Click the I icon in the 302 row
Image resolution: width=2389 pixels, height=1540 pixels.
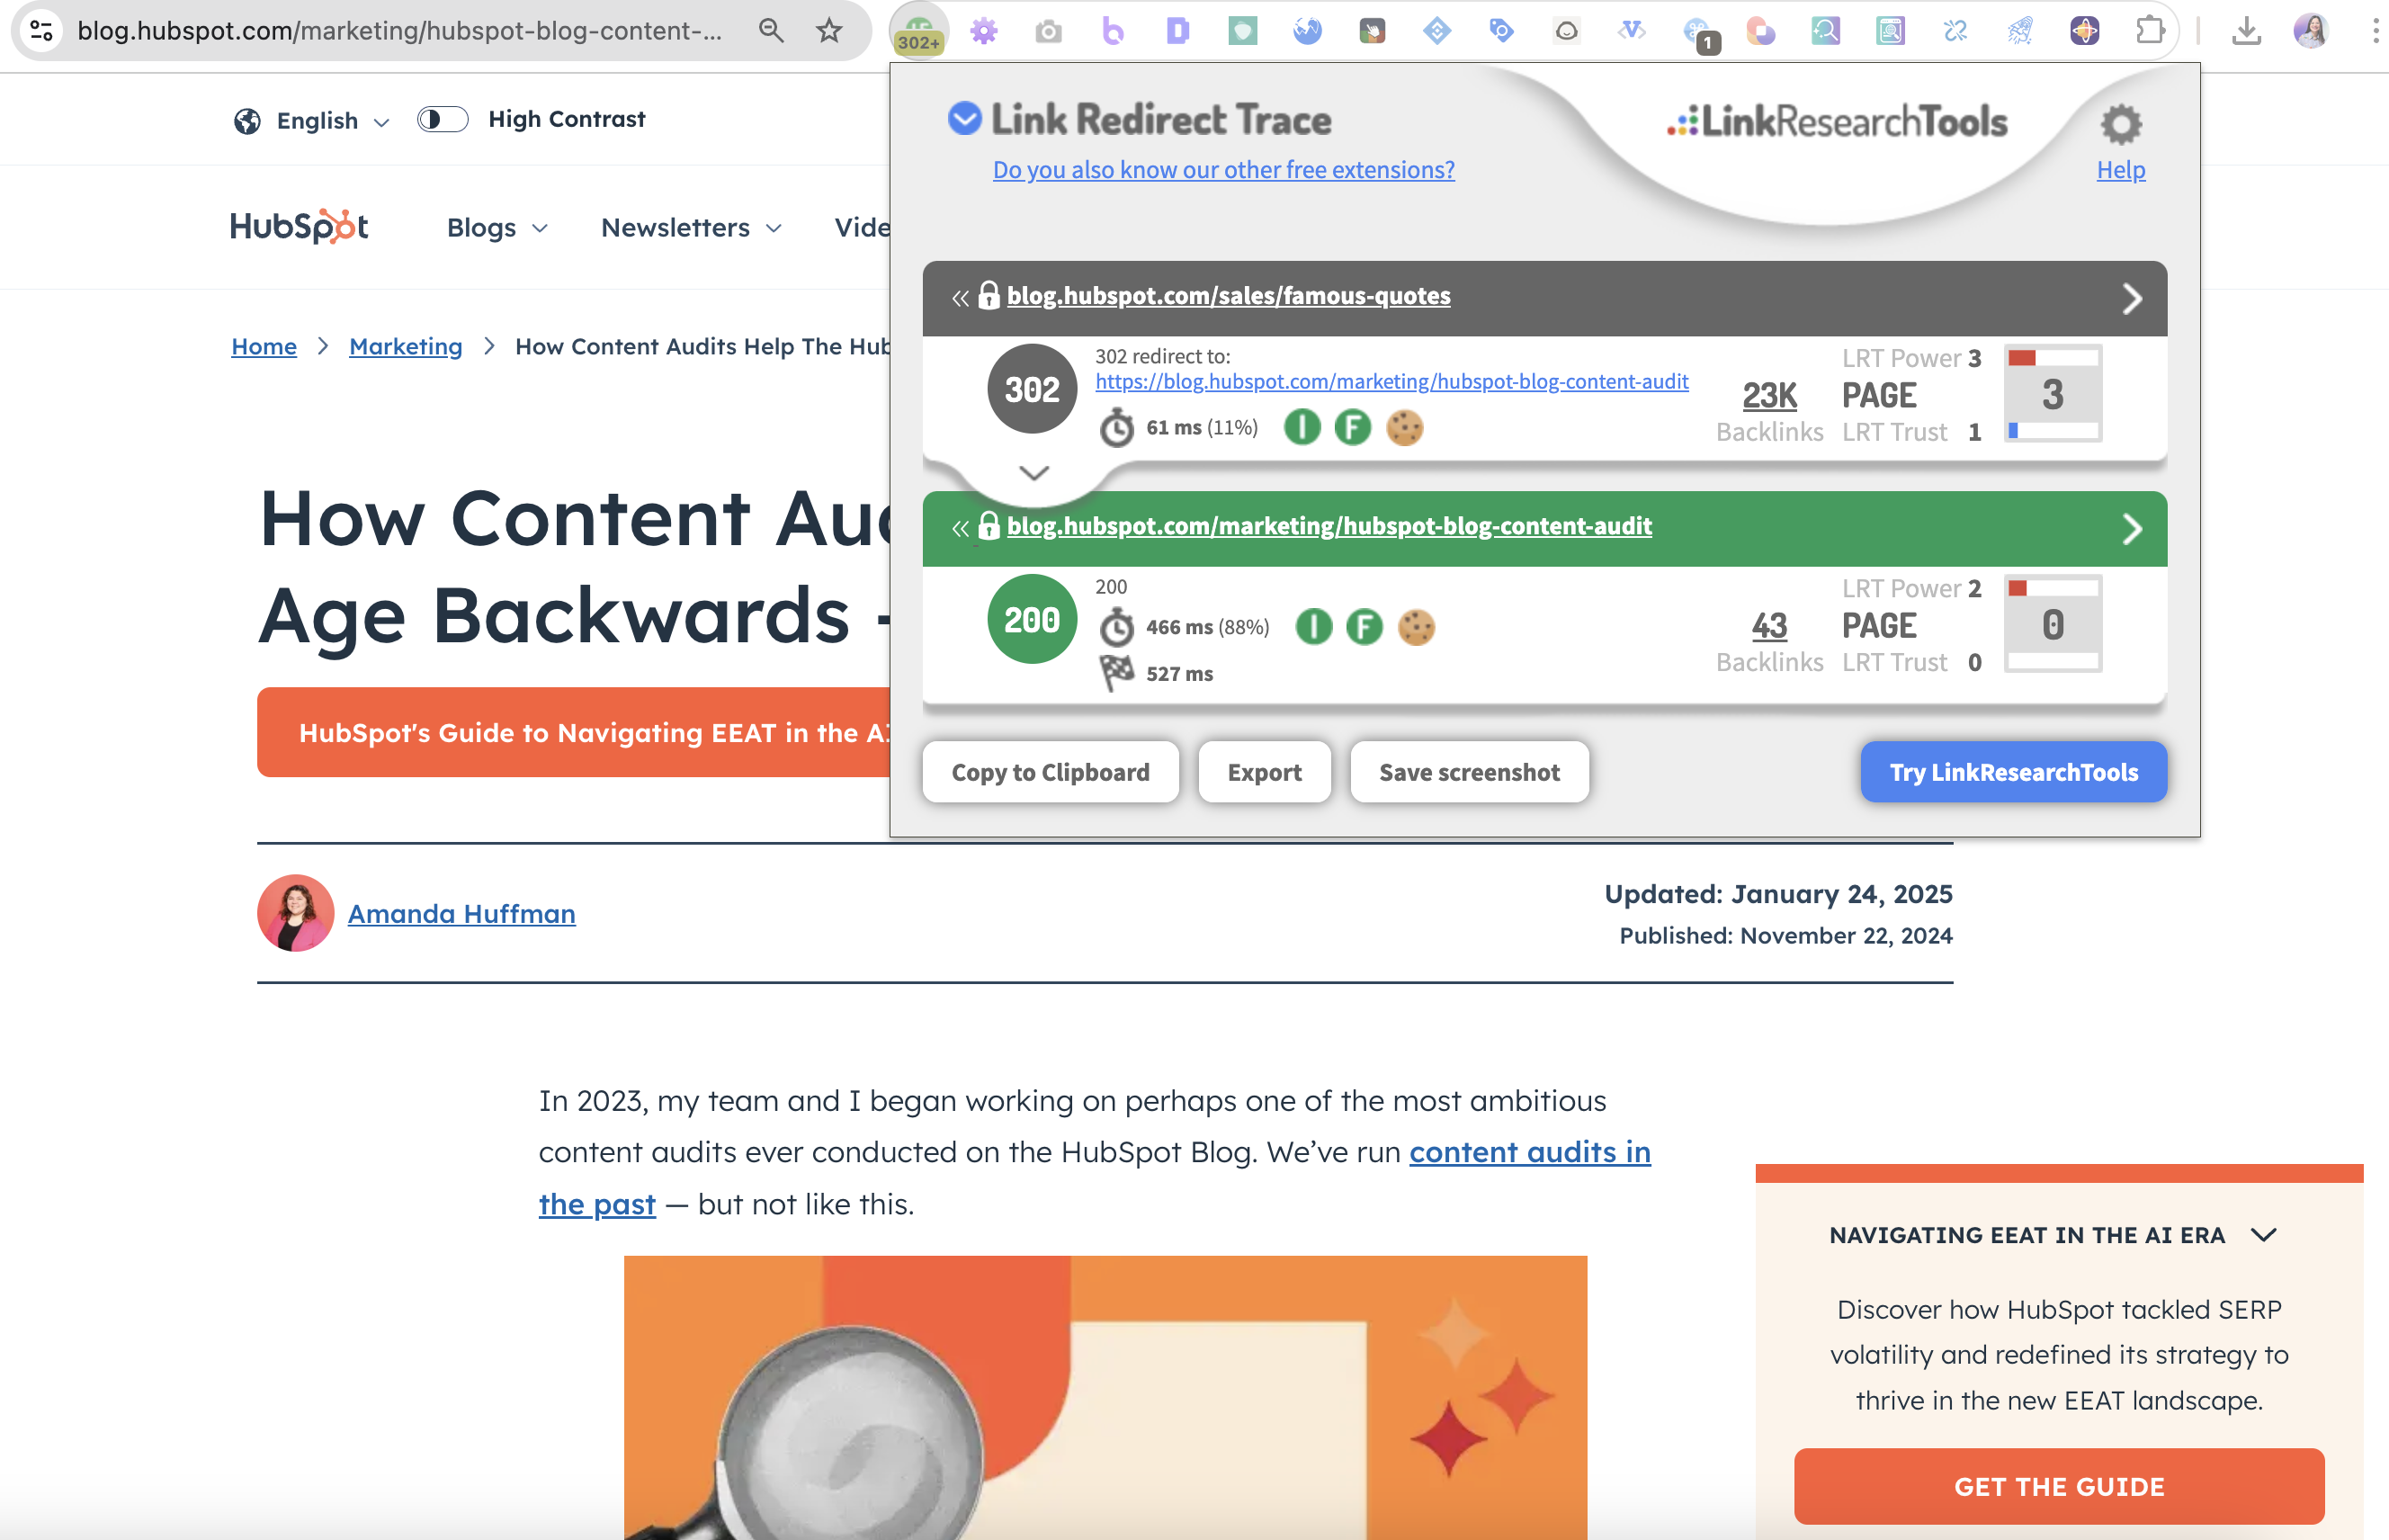[x=1302, y=428]
